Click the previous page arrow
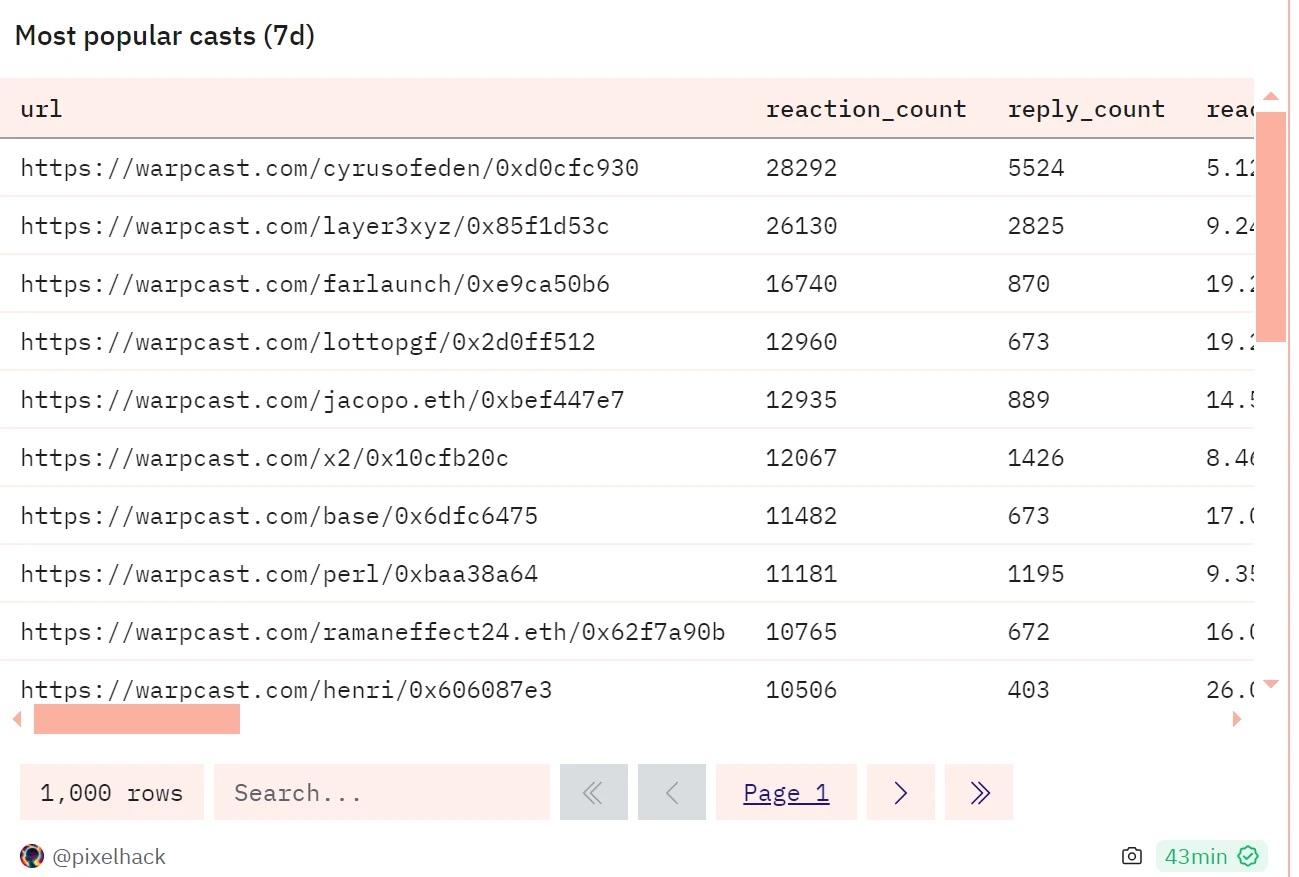Screen dimensions: 1299x877 coord(671,793)
